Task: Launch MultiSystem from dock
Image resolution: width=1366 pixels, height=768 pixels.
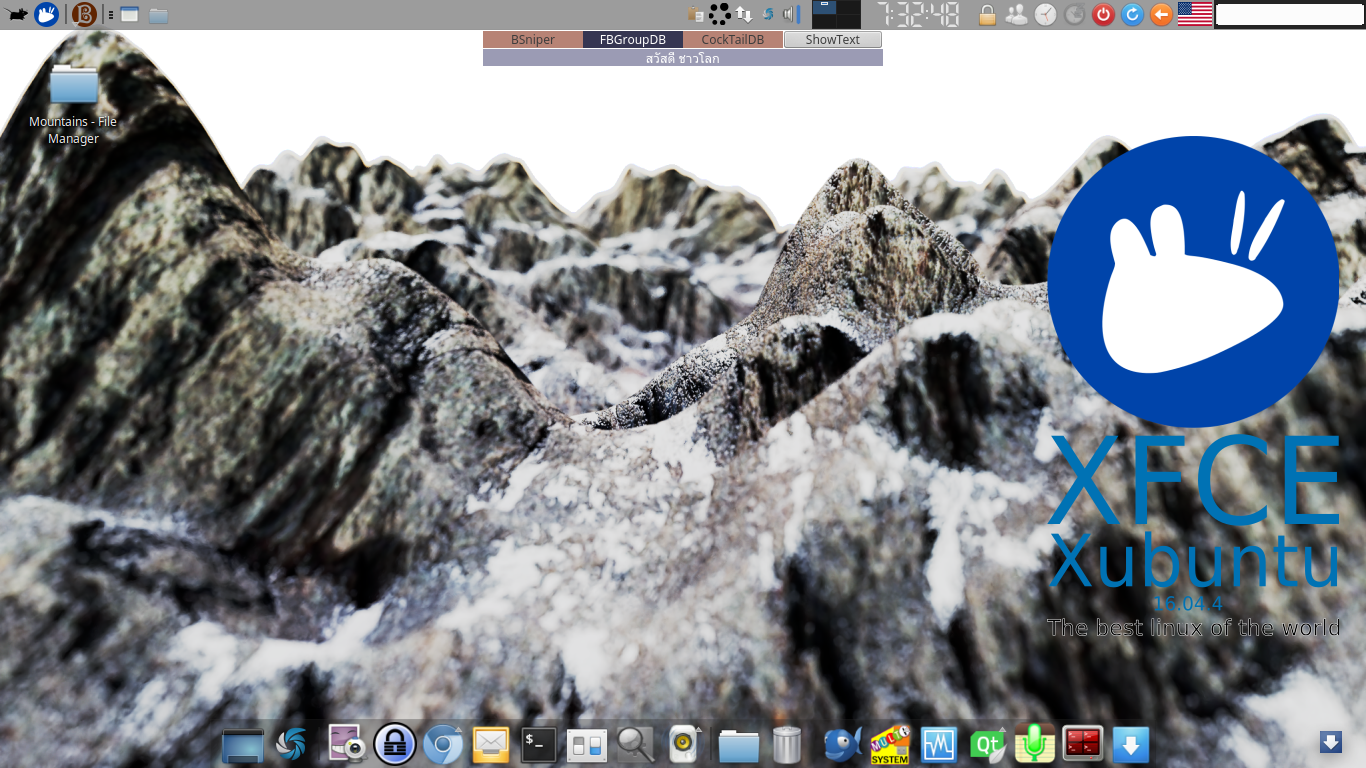Action: (x=890, y=745)
